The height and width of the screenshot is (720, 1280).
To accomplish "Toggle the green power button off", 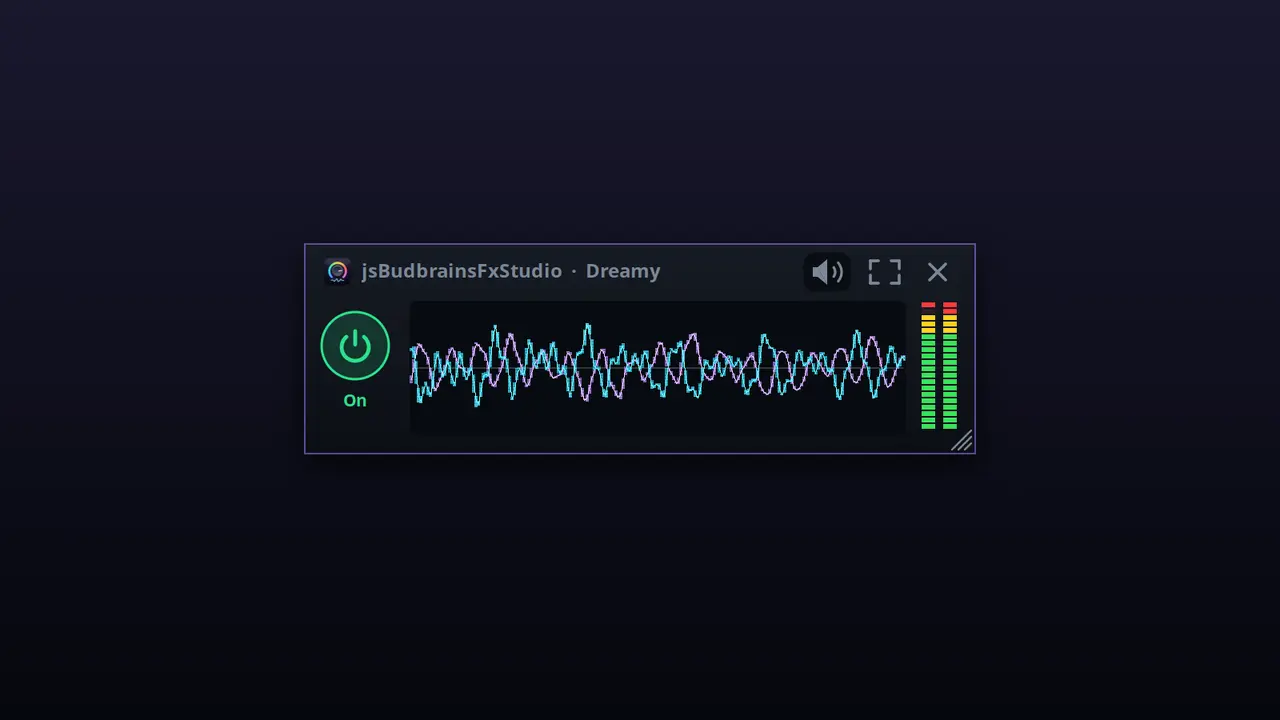I will pyautogui.click(x=355, y=346).
